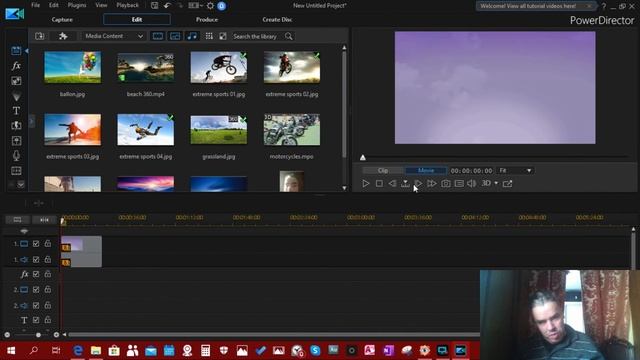Click the Undo arrow in top bar
Screen dimensions: 640x360
(x=167, y=6)
